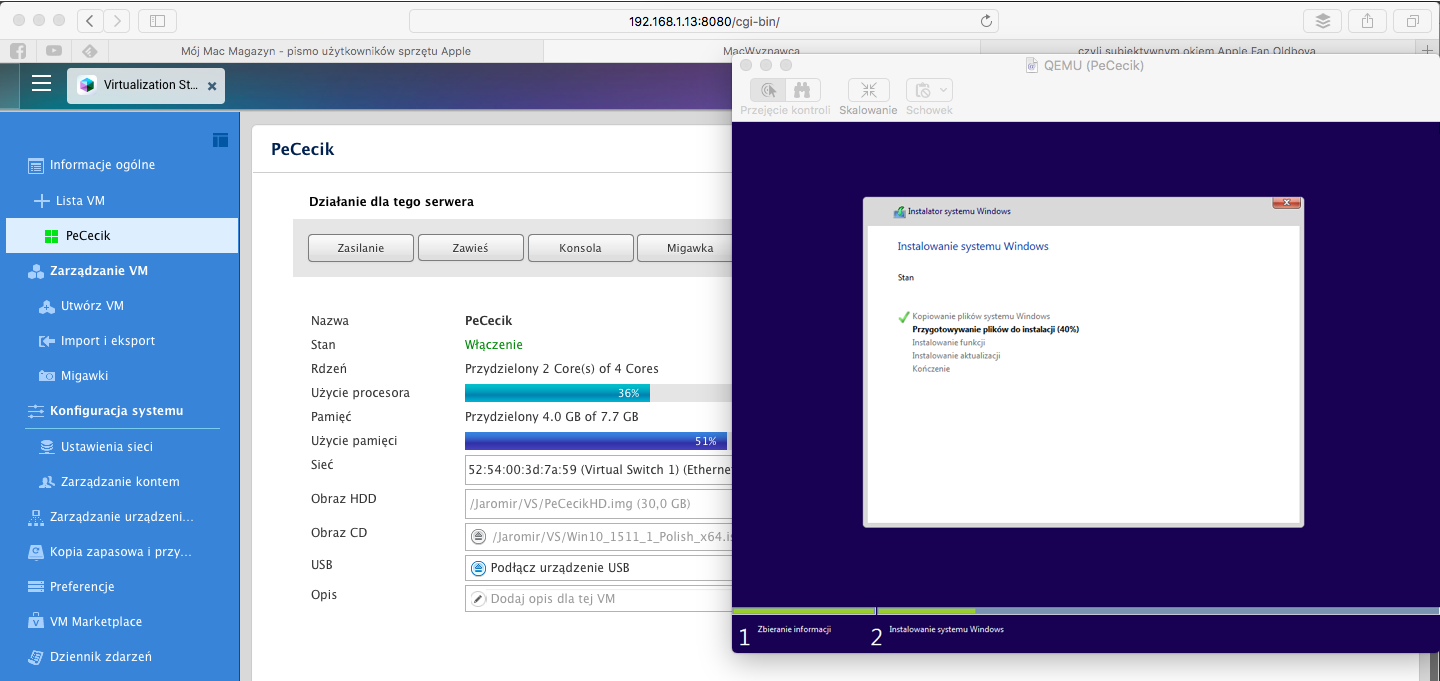This screenshot has width=1440, height=681.
Task: Click the Preferencje icon
Action: [x=36, y=587]
